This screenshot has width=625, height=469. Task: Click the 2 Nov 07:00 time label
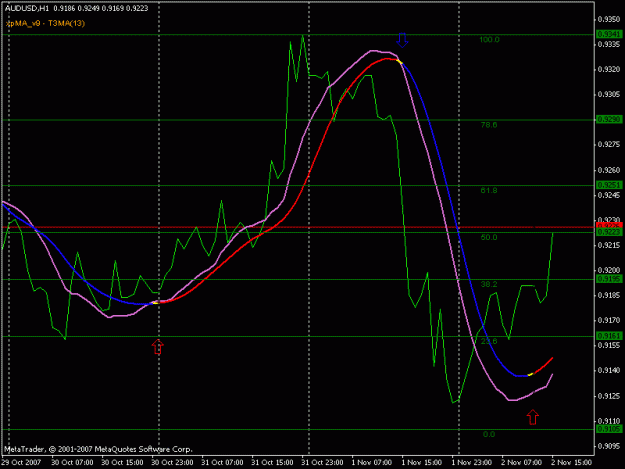[521, 462]
